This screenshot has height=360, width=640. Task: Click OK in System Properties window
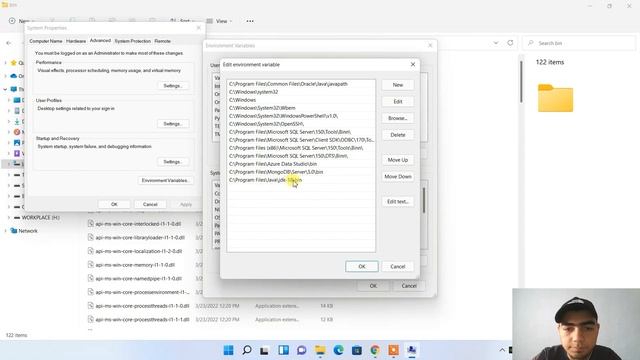(x=114, y=204)
